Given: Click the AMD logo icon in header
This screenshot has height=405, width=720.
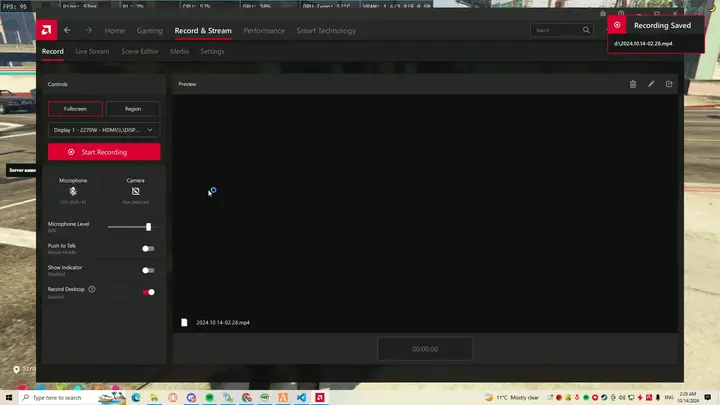Looking at the screenshot, I should (46, 30).
